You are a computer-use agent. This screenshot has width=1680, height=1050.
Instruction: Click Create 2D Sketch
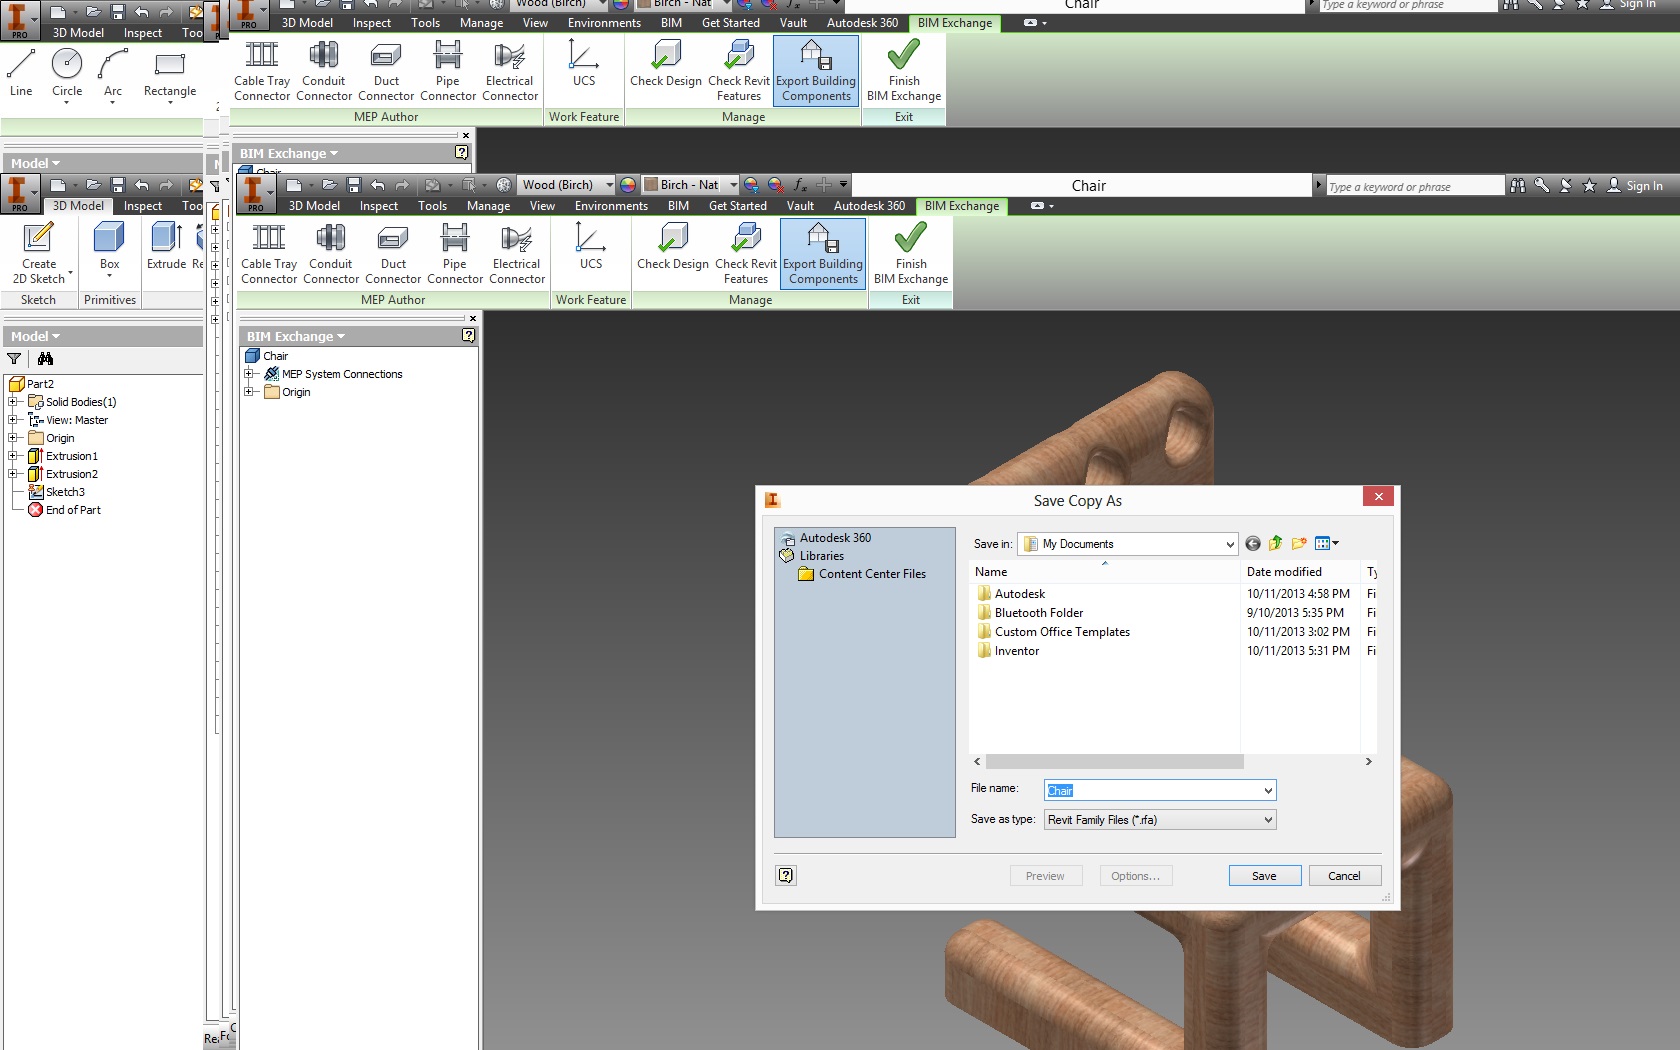[39, 253]
